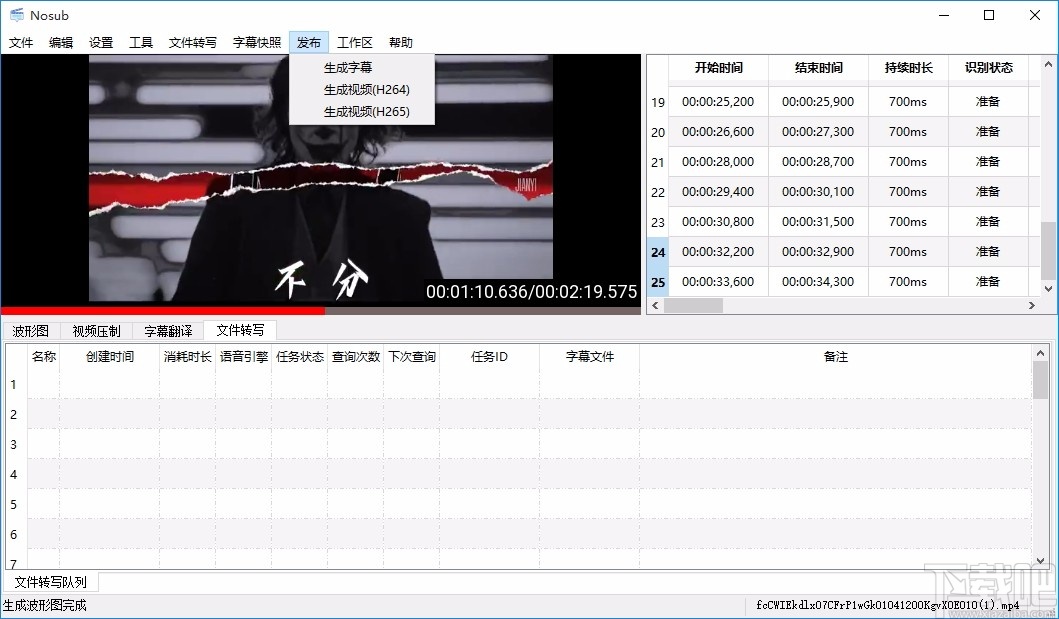The image size is (1059, 619).
Task: Select subtitle row number 25
Action: 658,282
